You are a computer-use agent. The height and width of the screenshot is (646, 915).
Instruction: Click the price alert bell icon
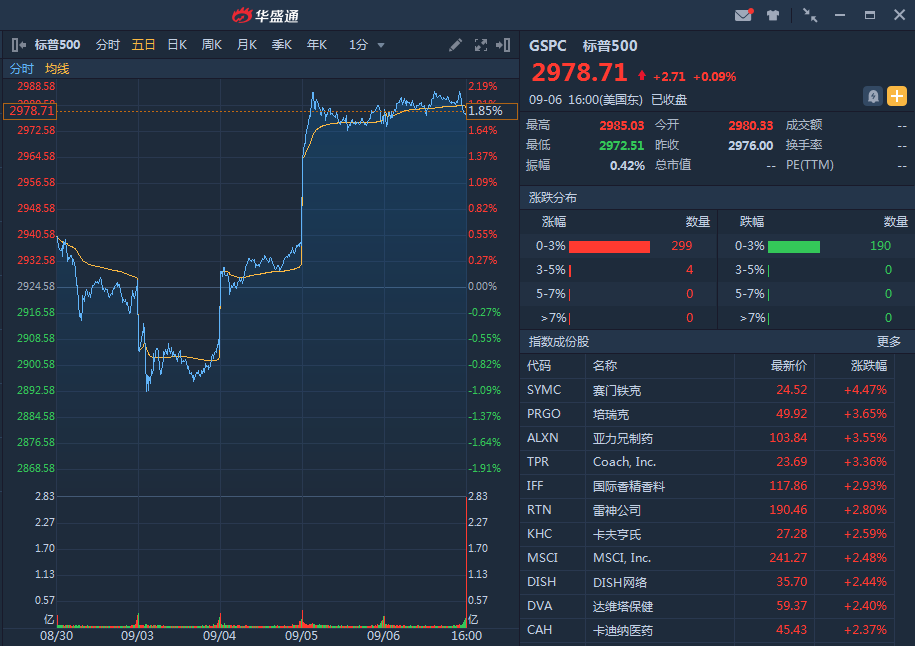tap(873, 96)
